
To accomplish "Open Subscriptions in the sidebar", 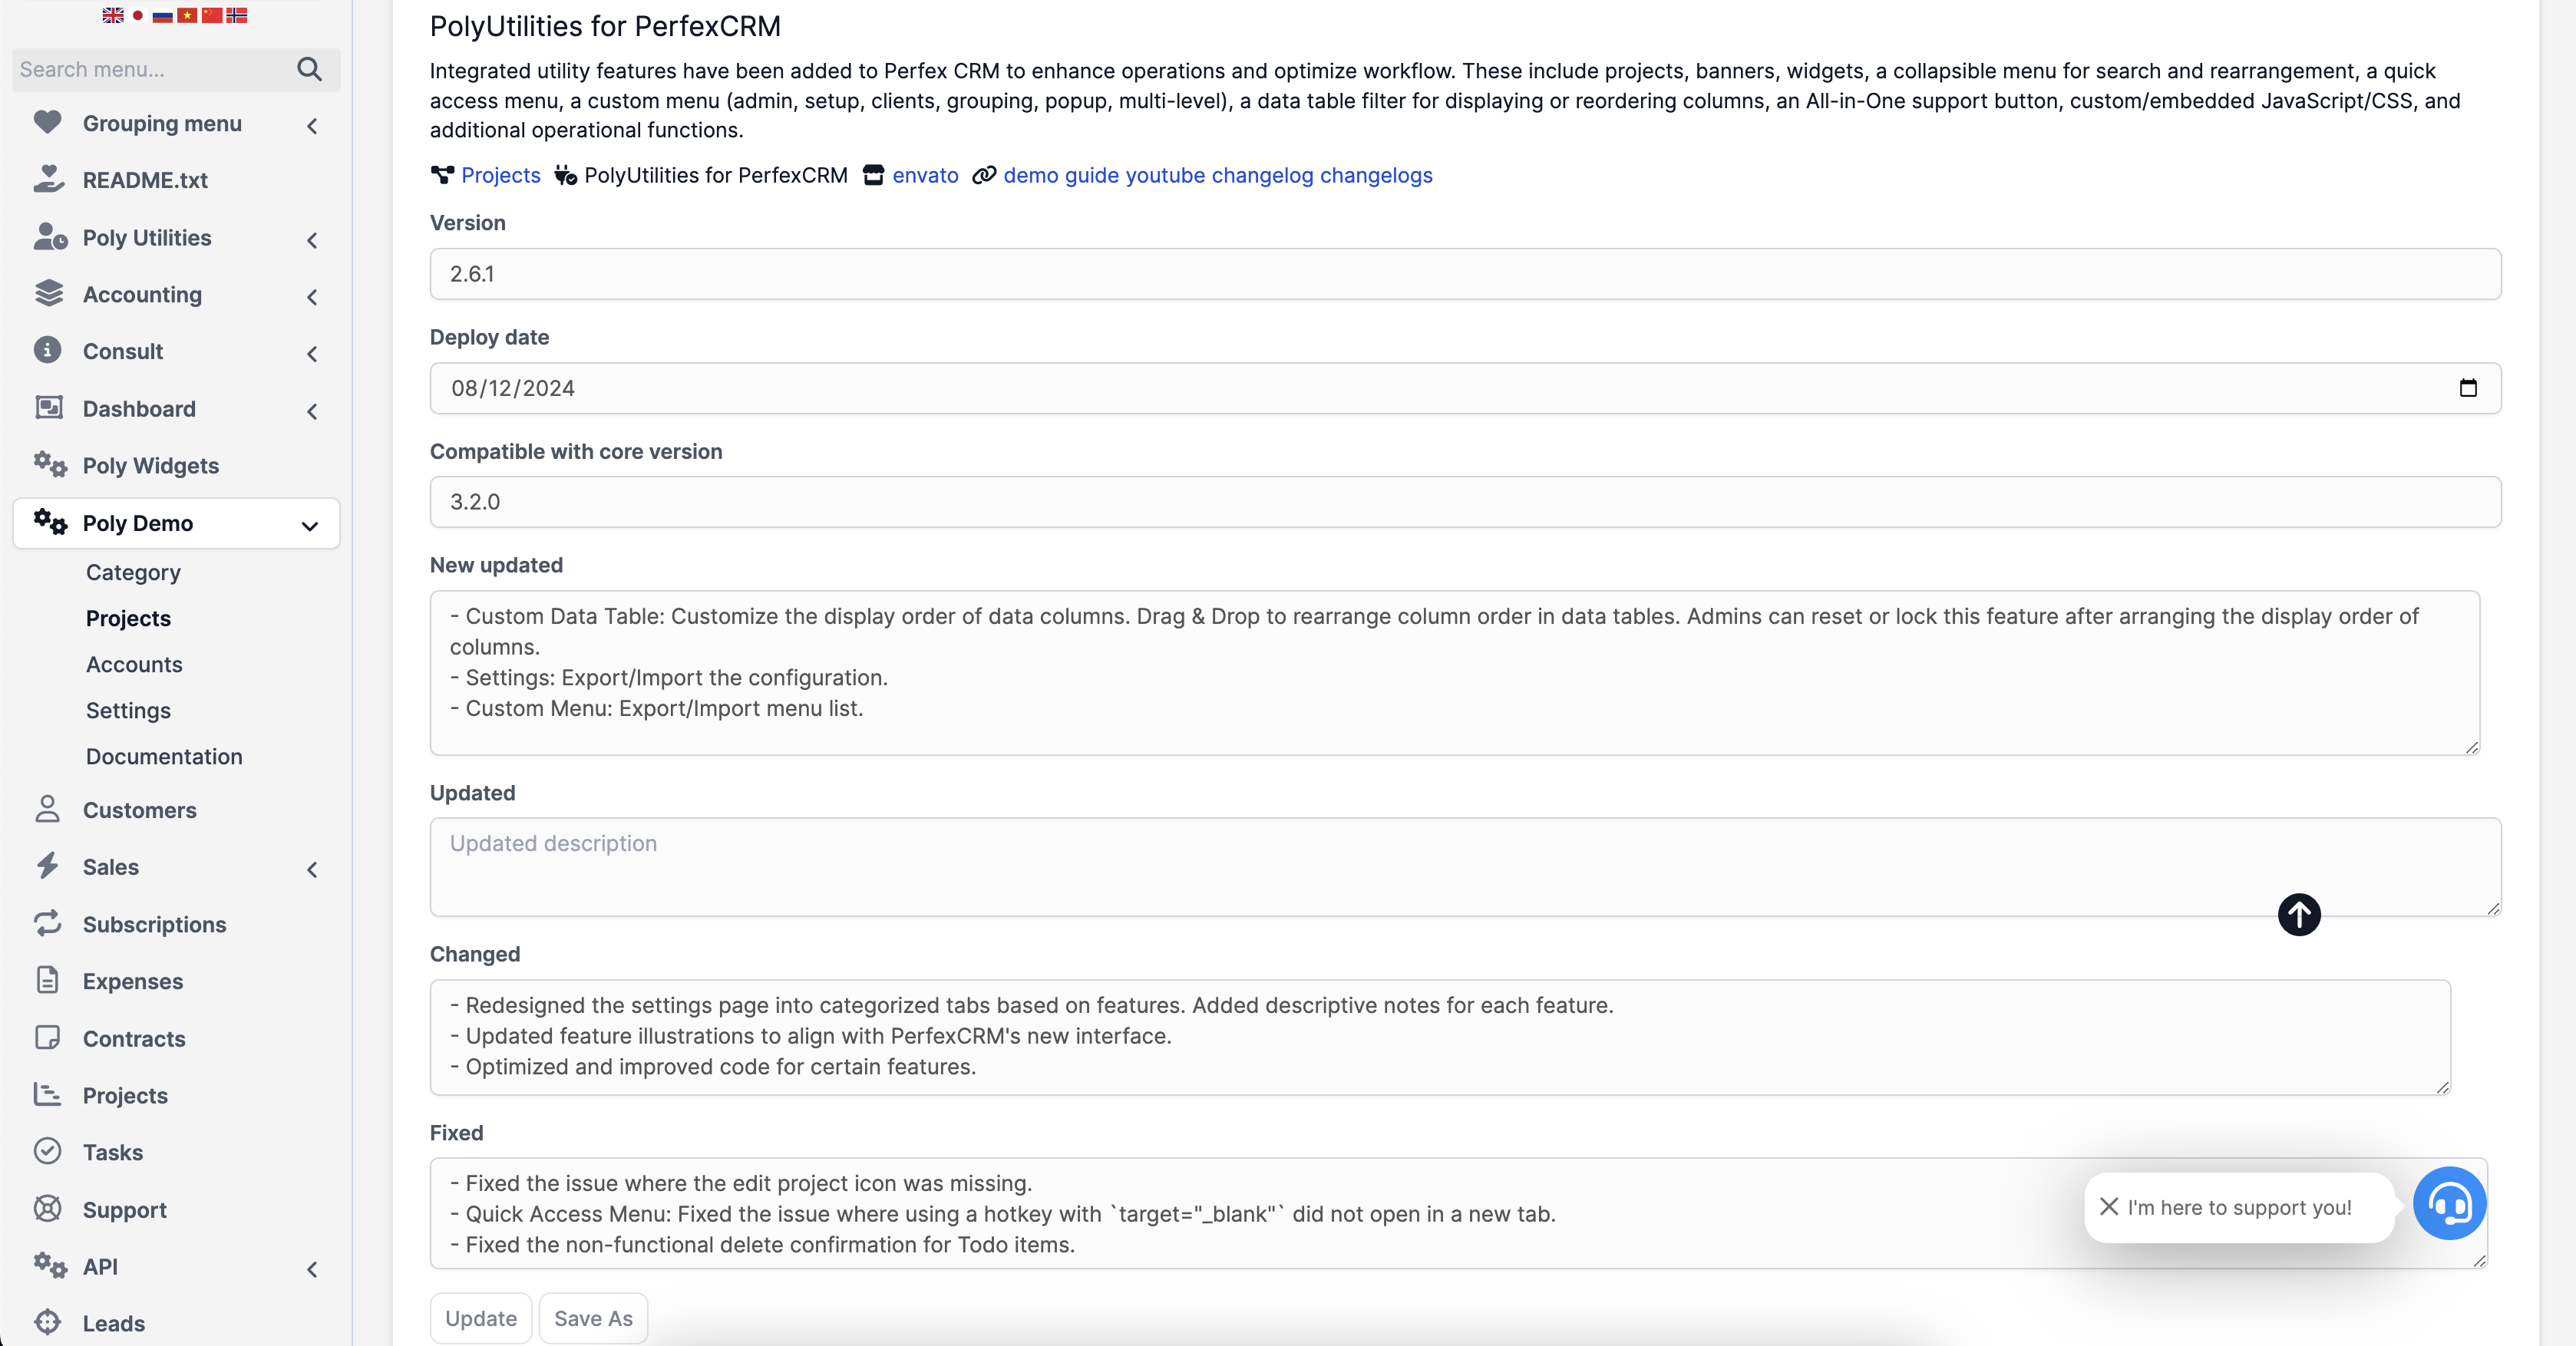I will (154, 925).
